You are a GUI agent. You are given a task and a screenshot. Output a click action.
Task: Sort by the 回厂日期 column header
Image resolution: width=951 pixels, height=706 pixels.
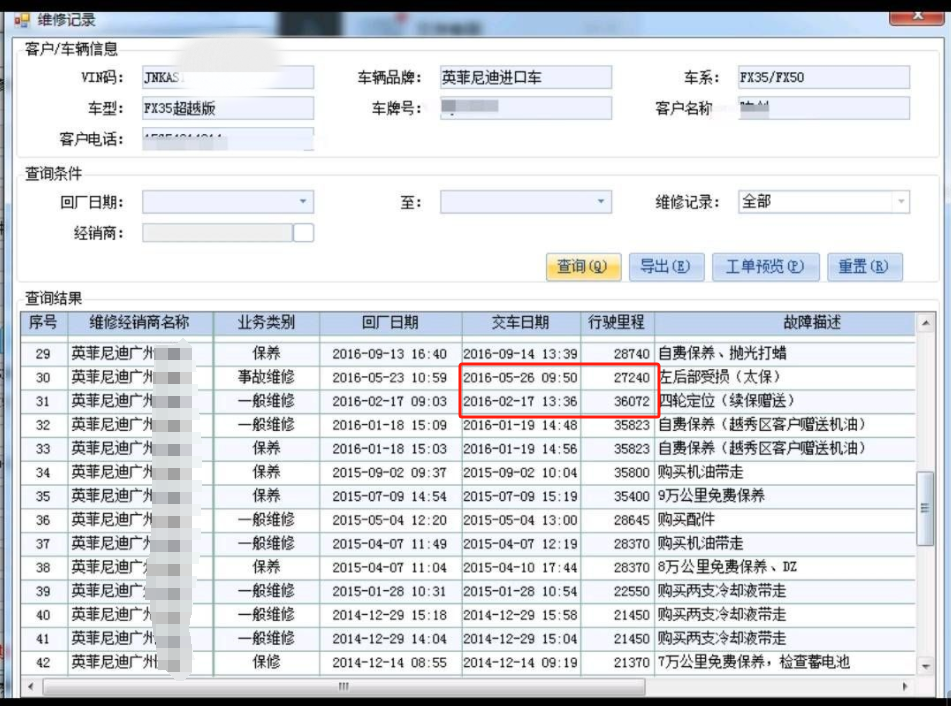390,323
